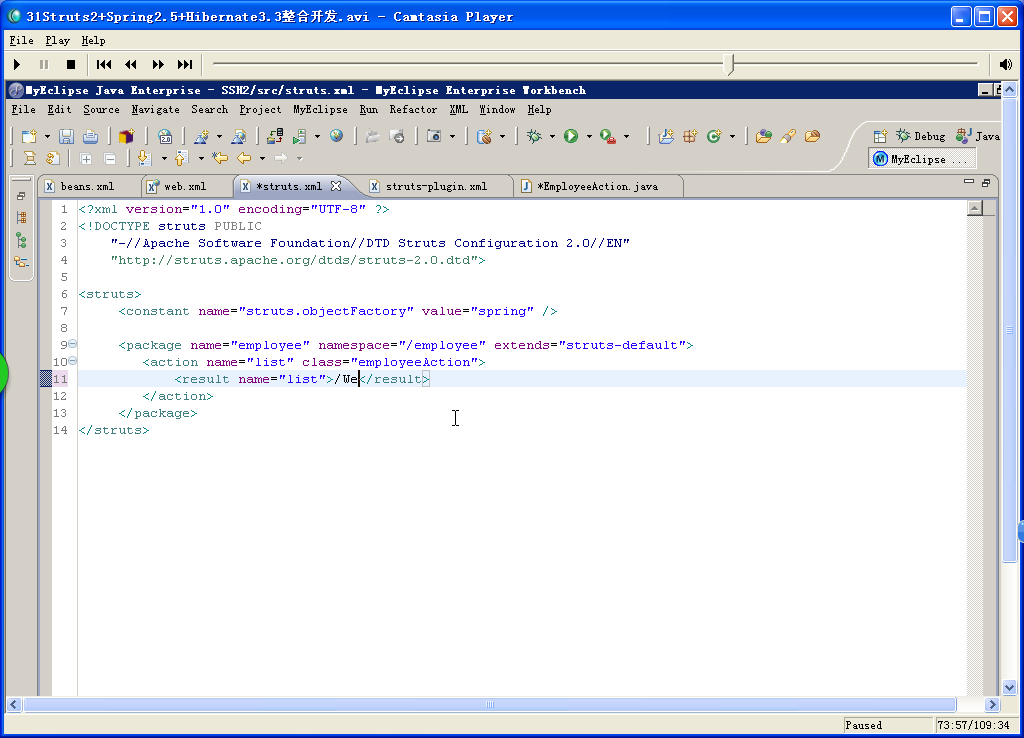Click the video seek slider thumb

click(x=729, y=64)
